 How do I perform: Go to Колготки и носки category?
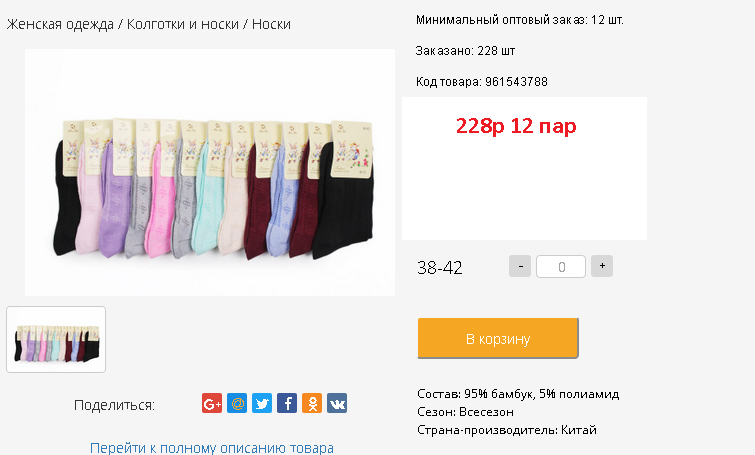point(182,24)
